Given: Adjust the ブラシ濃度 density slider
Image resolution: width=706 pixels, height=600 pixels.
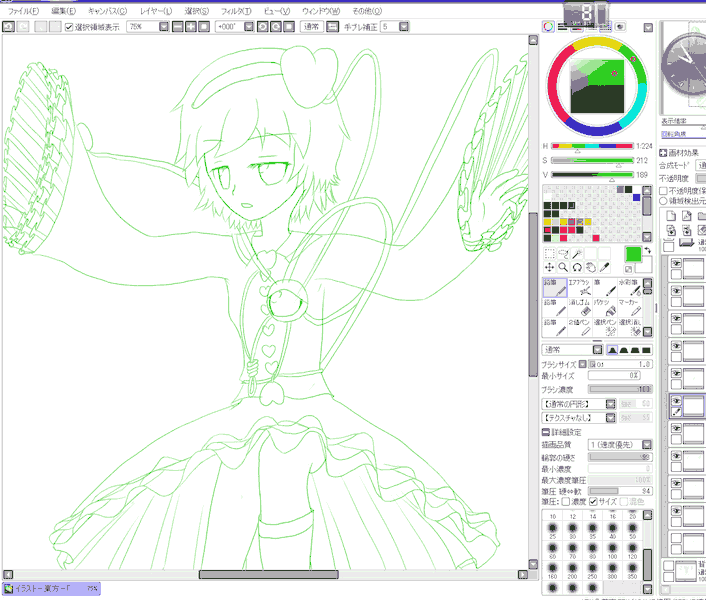Looking at the screenshot, I should pyautogui.click(x=620, y=389).
